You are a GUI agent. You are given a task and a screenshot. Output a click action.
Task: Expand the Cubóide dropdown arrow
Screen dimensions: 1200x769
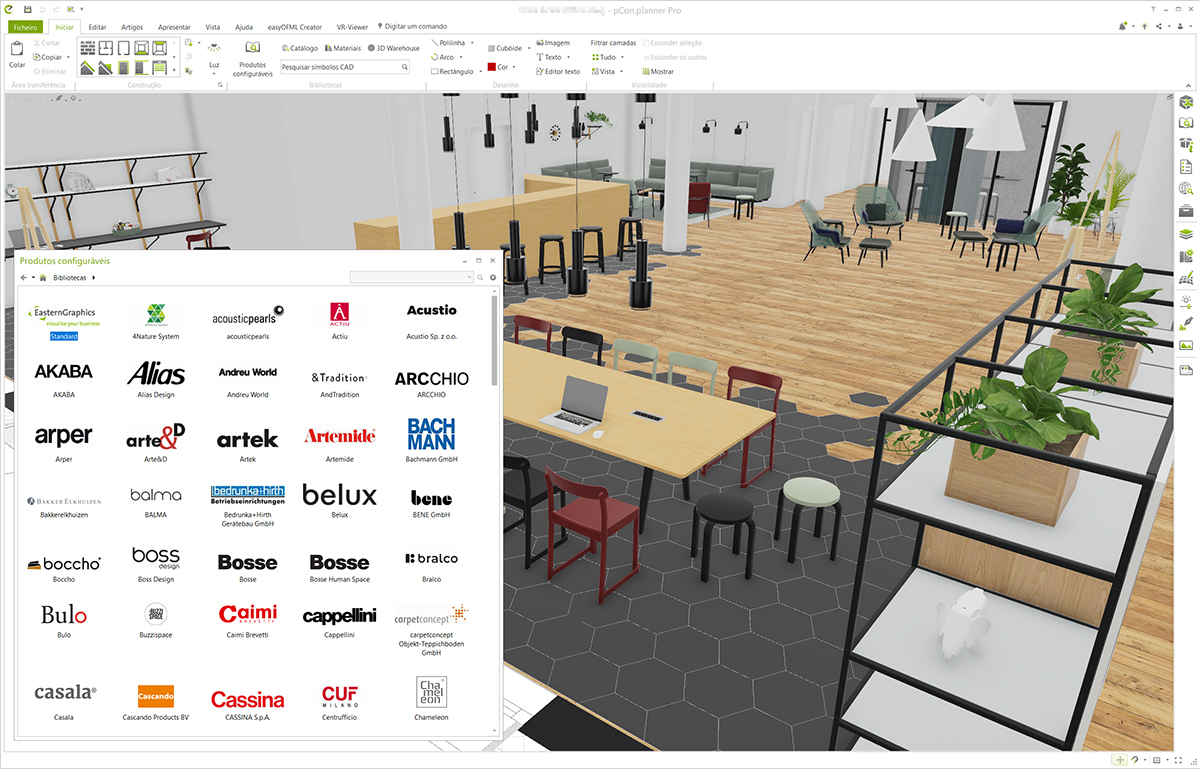pyautogui.click(x=528, y=48)
